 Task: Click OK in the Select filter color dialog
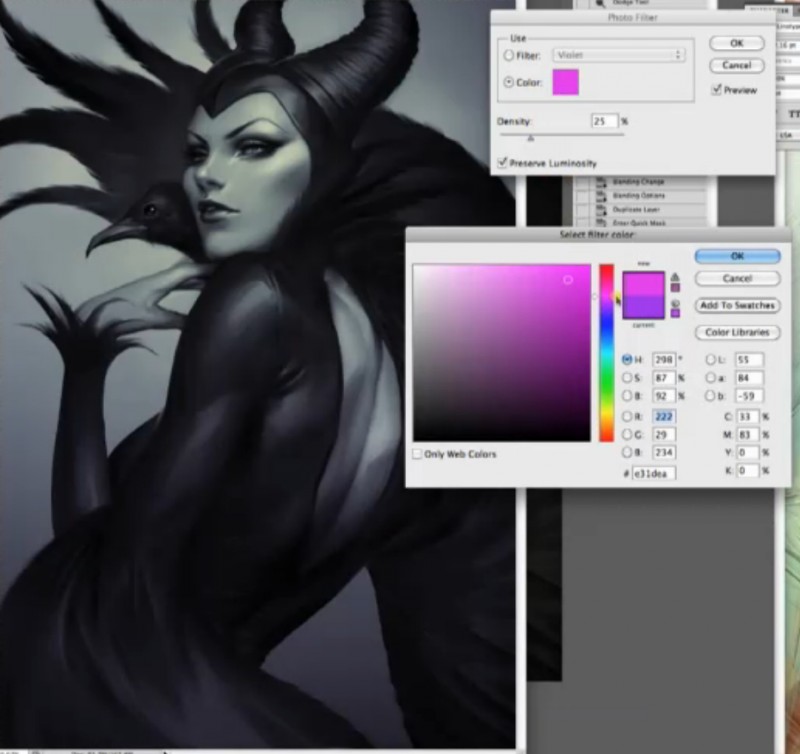(738, 256)
